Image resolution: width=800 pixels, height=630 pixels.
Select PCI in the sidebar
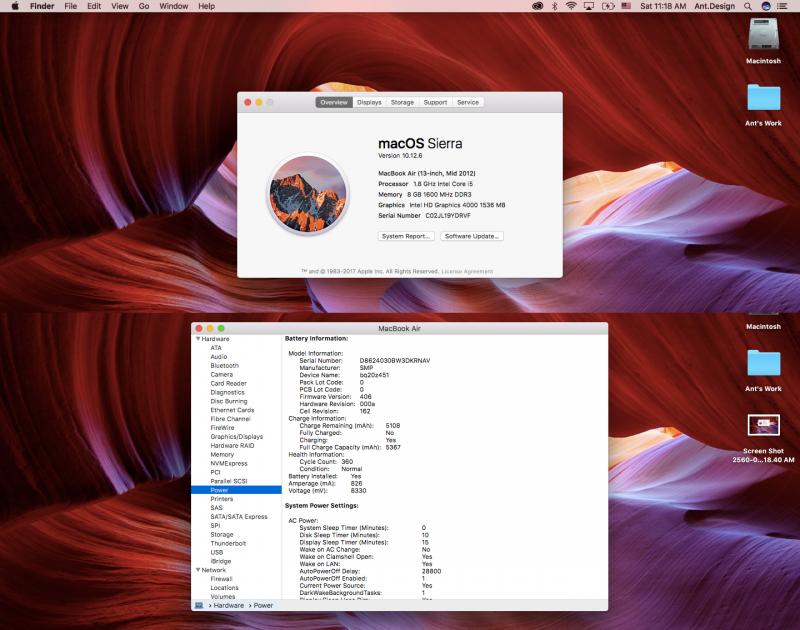pyautogui.click(x=215, y=472)
